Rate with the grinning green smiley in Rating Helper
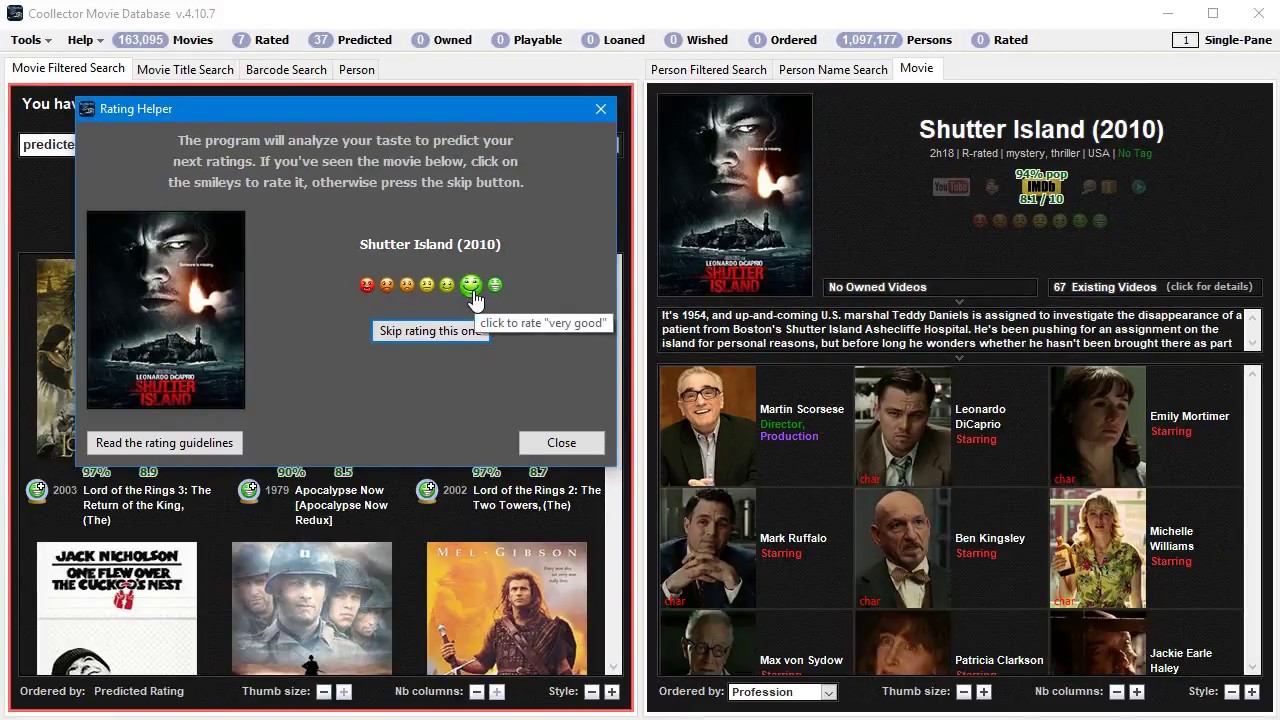The image size is (1280, 720). (x=495, y=285)
